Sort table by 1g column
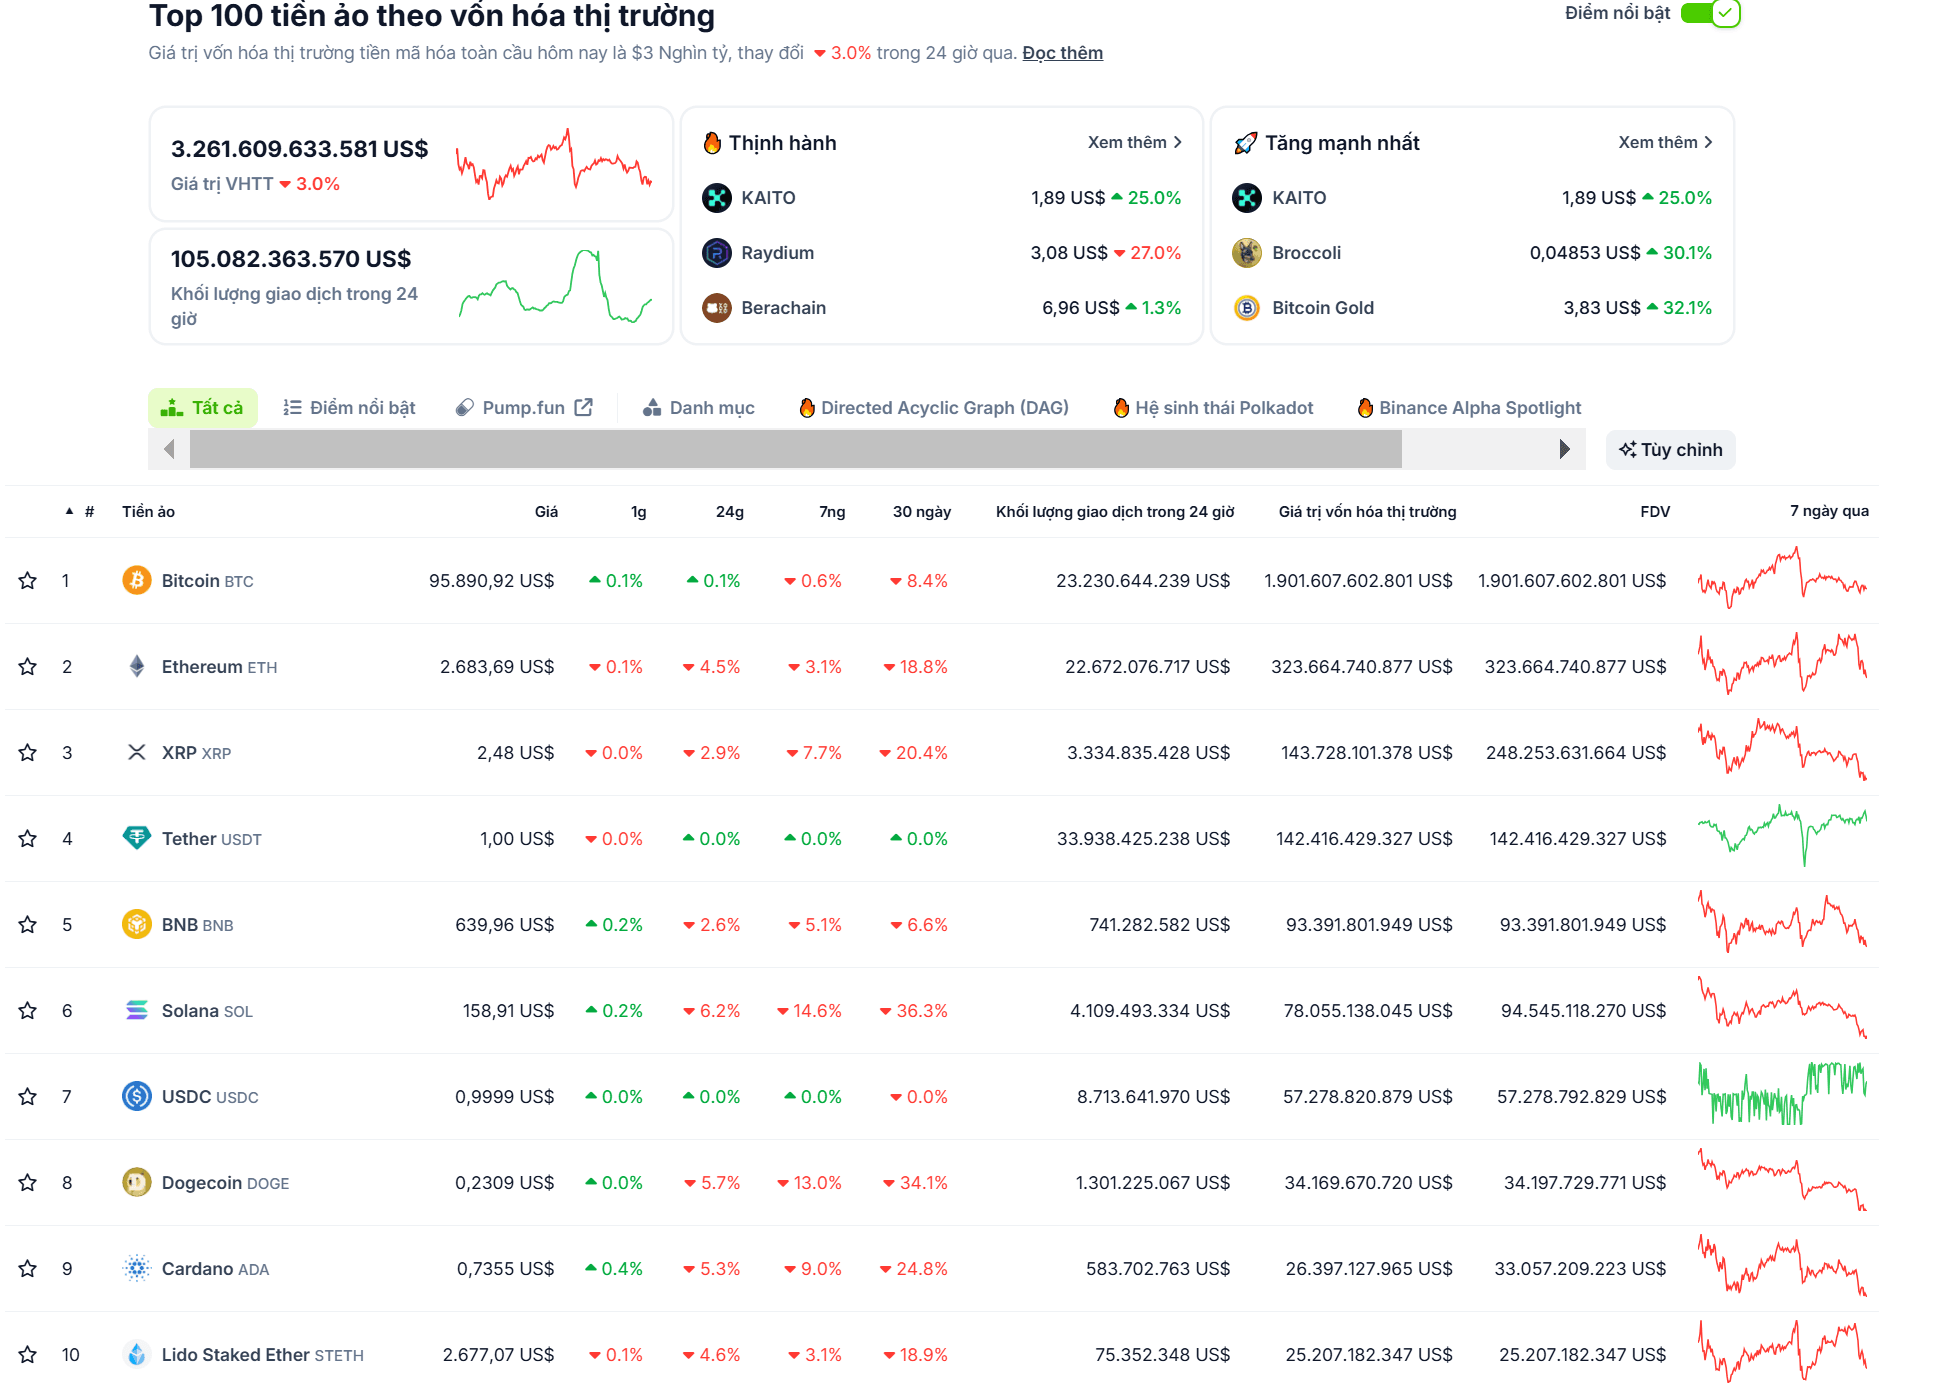 pos(638,512)
